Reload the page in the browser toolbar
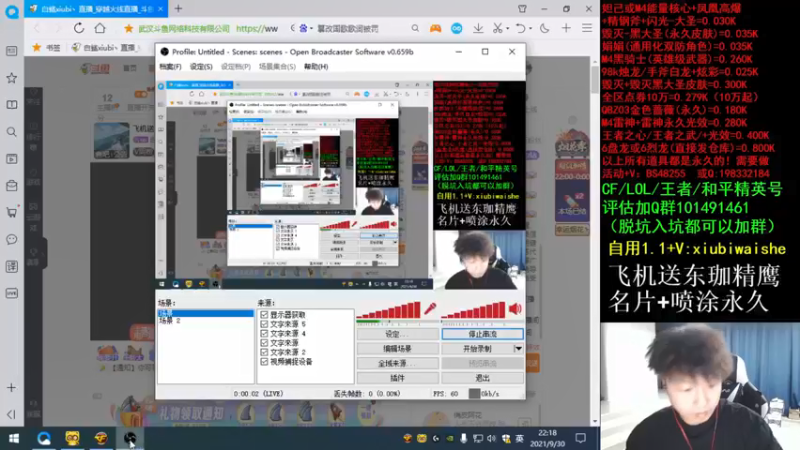 79,28
